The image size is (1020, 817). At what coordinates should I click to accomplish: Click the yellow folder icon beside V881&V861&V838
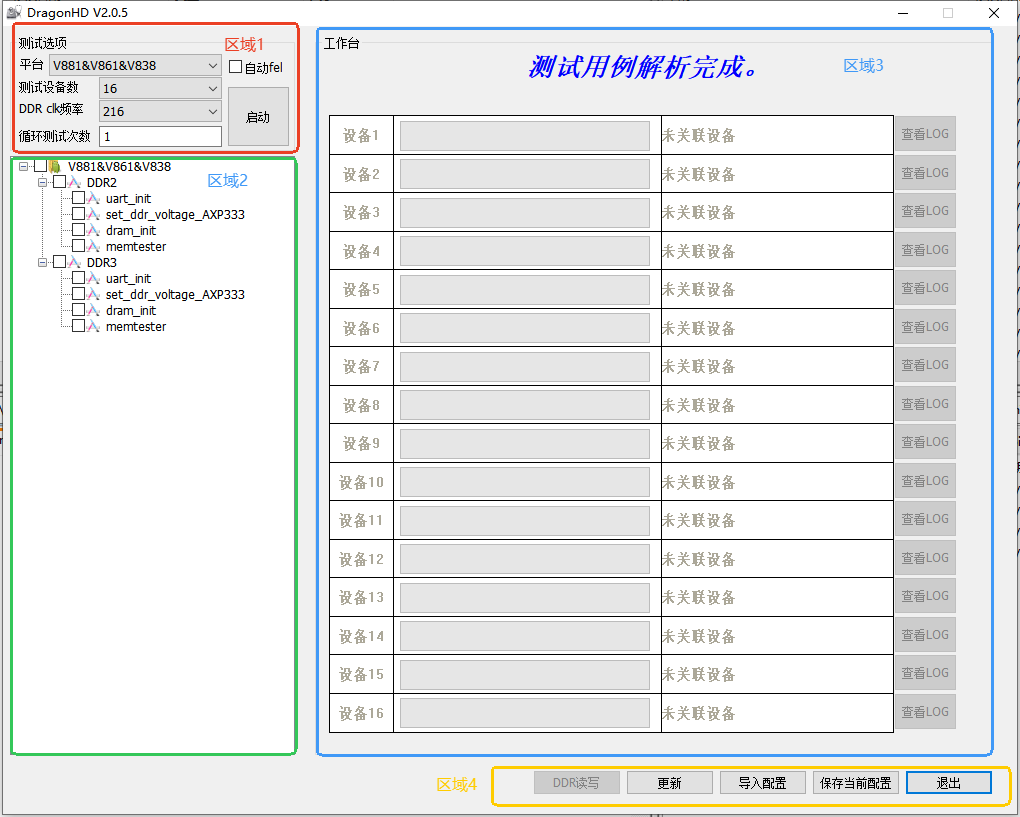[55, 167]
